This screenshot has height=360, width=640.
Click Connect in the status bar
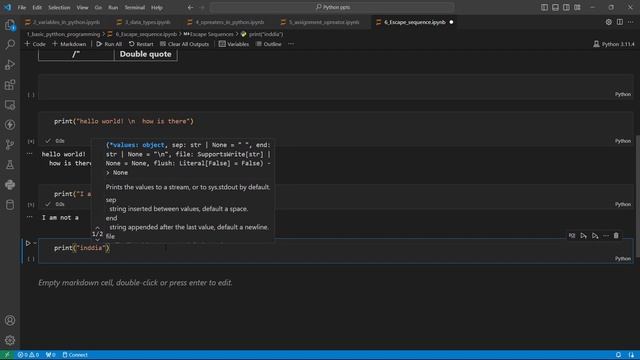[x=75, y=355]
